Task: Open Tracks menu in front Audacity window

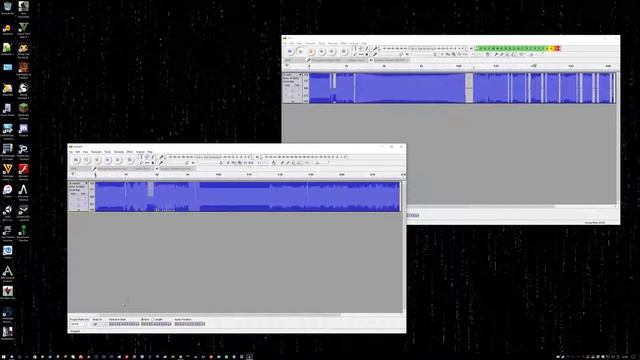Action: (108, 152)
